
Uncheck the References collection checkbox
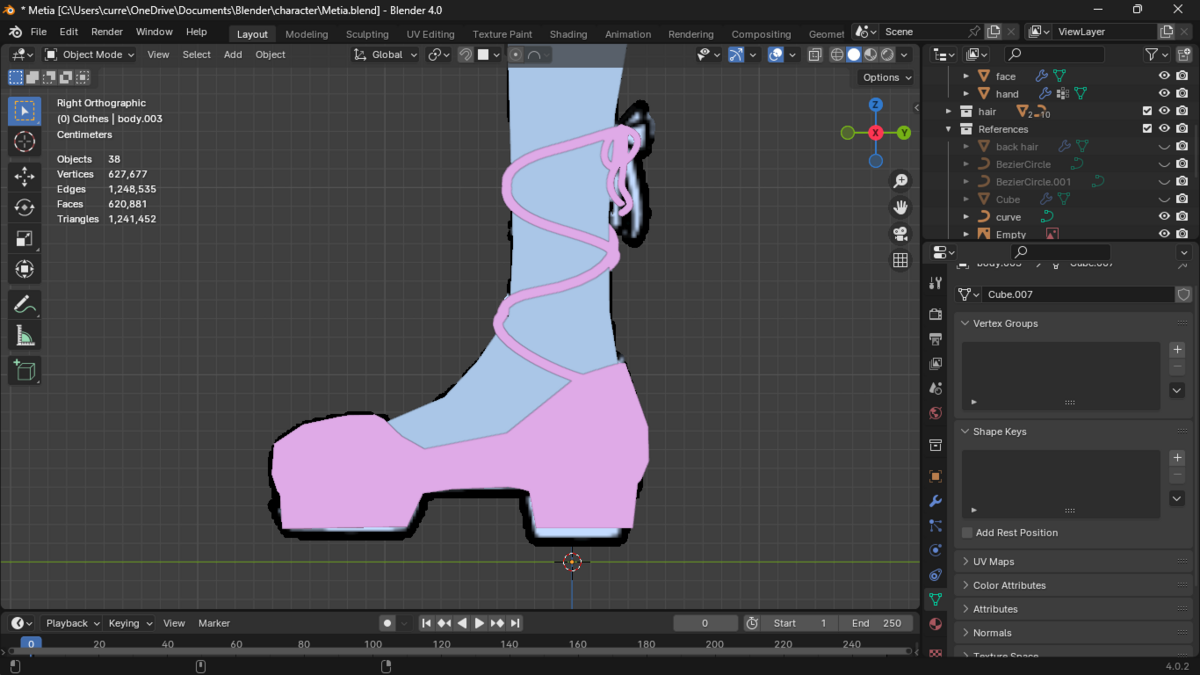coord(1147,129)
